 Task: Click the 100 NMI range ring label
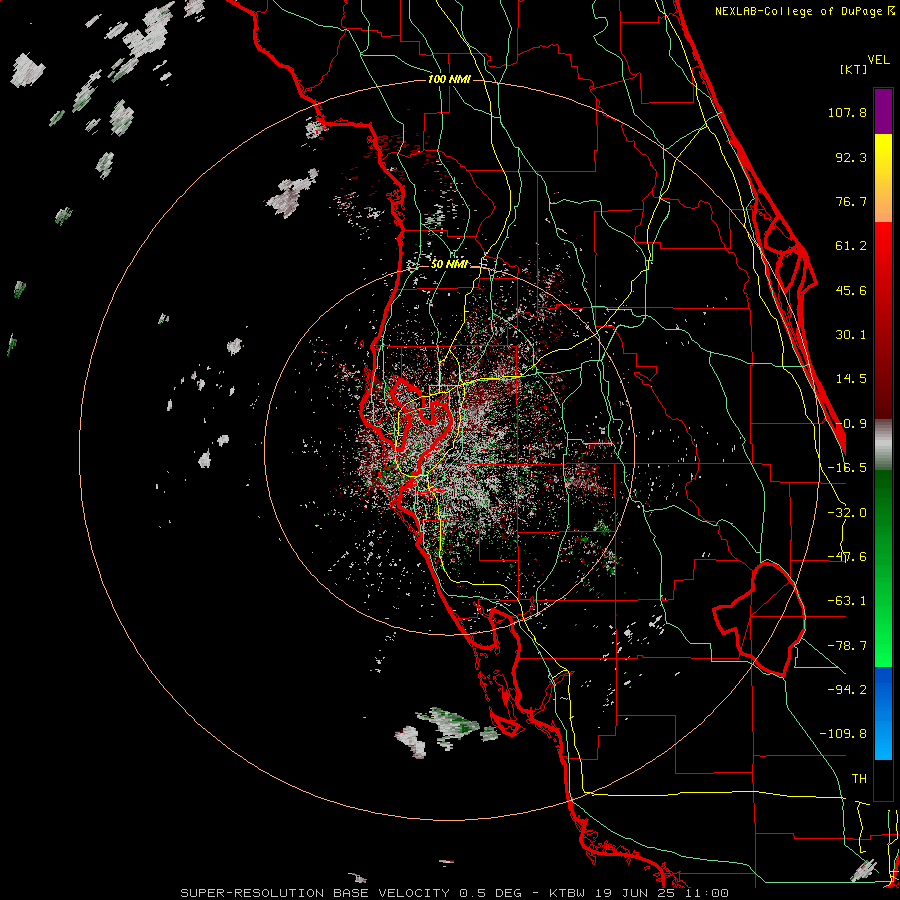tap(449, 79)
